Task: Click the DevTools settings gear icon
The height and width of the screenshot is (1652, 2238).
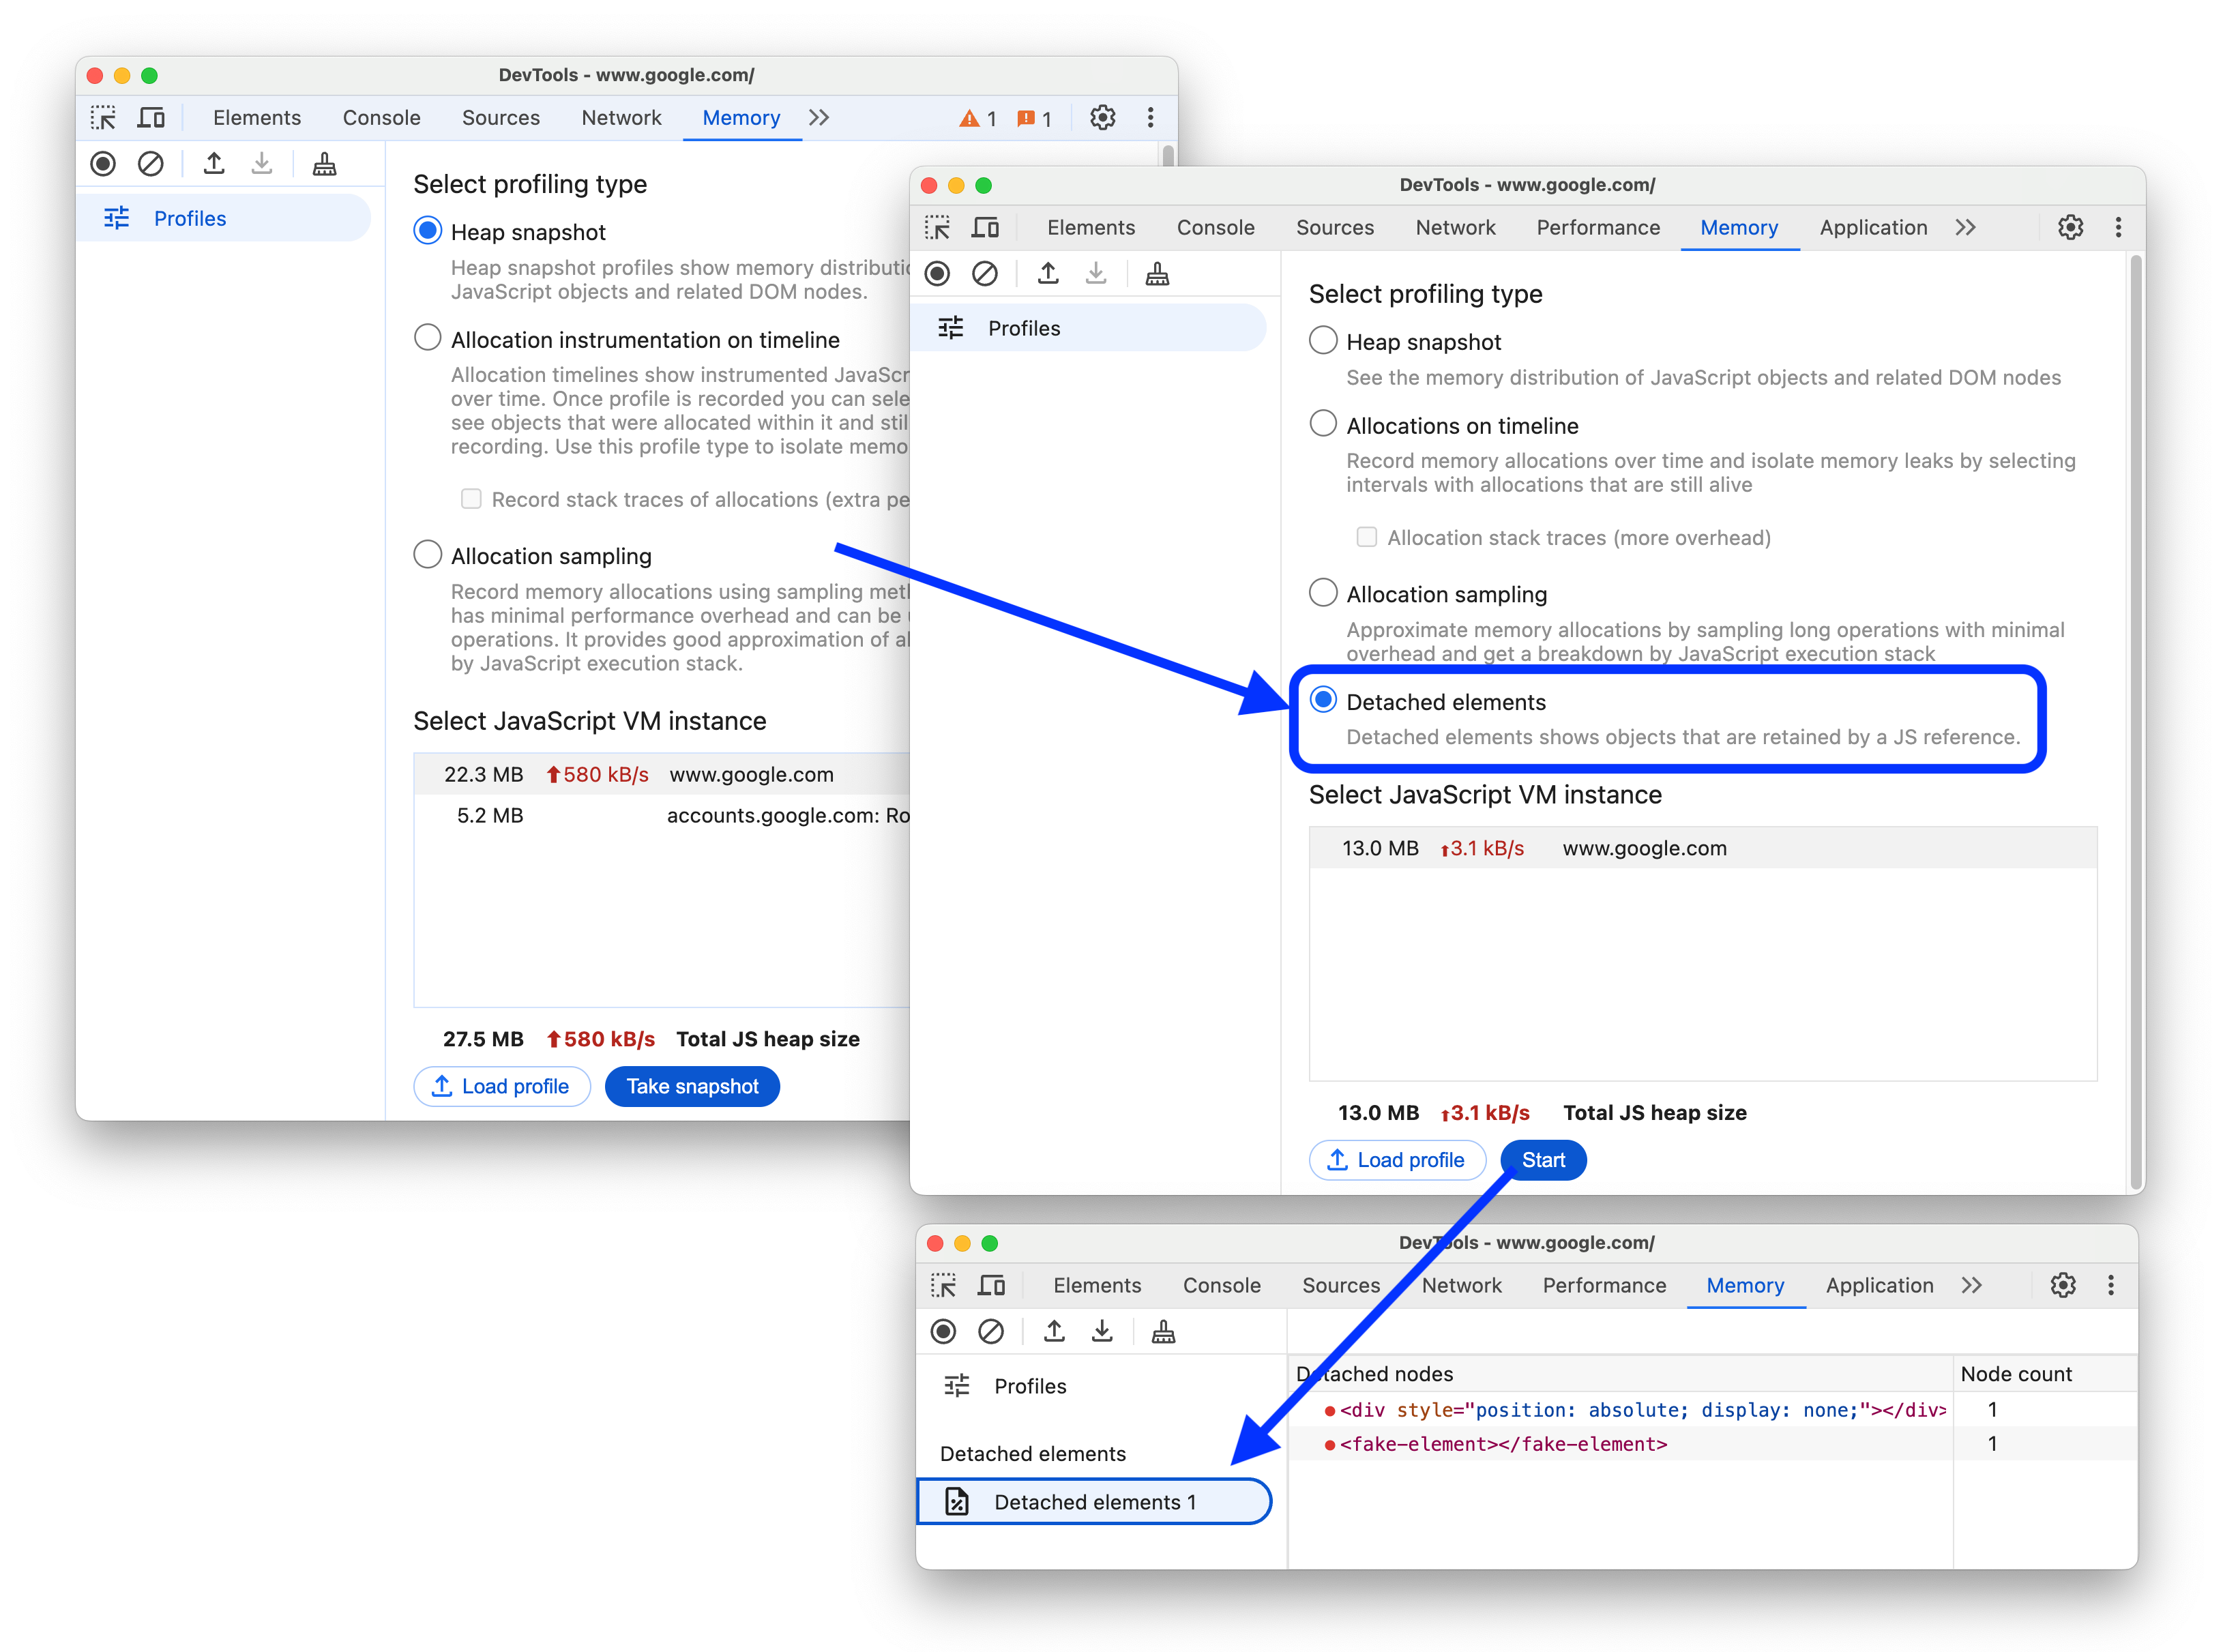Action: pyautogui.click(x=2070, y=228)
